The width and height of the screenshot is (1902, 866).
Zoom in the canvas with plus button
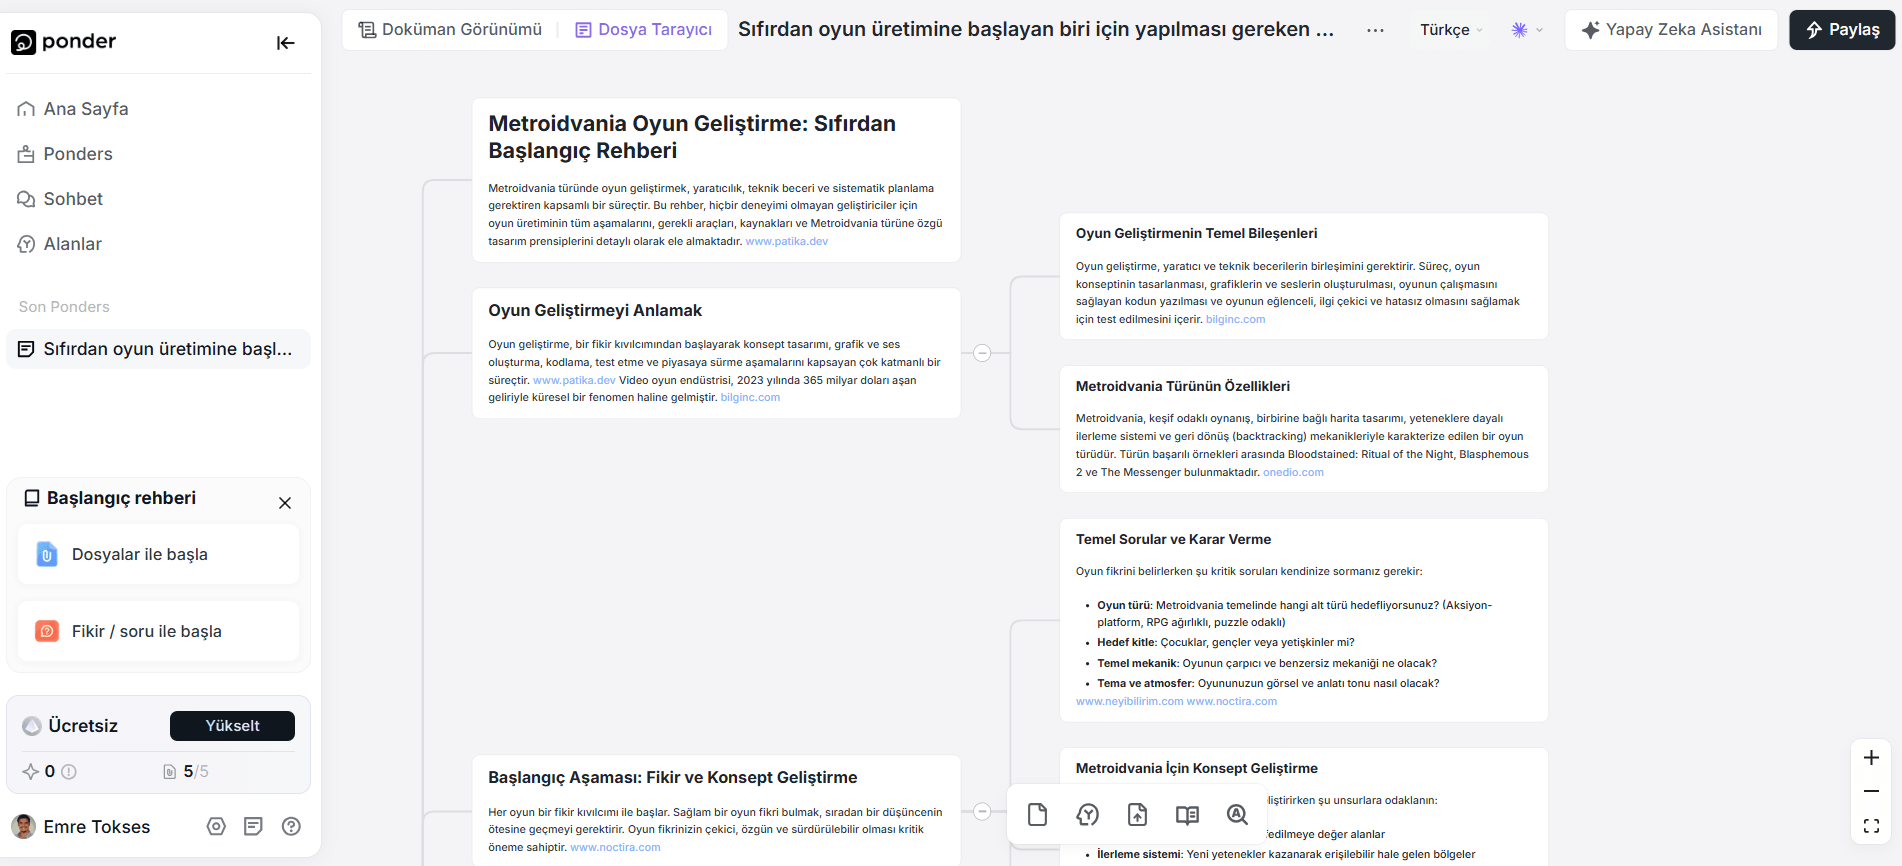1871,758
